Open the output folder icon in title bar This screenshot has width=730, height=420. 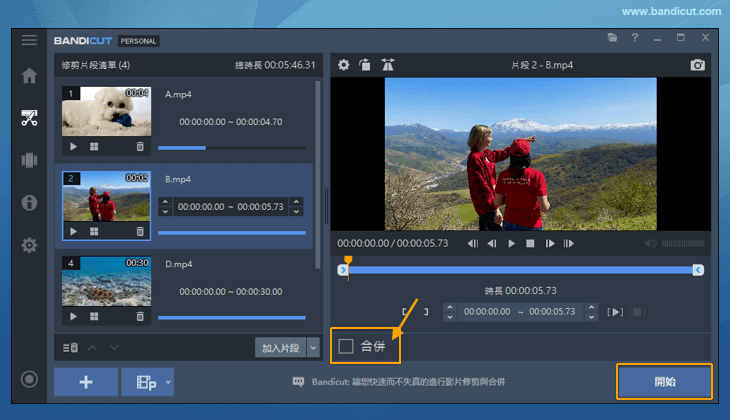pos(612,38)
